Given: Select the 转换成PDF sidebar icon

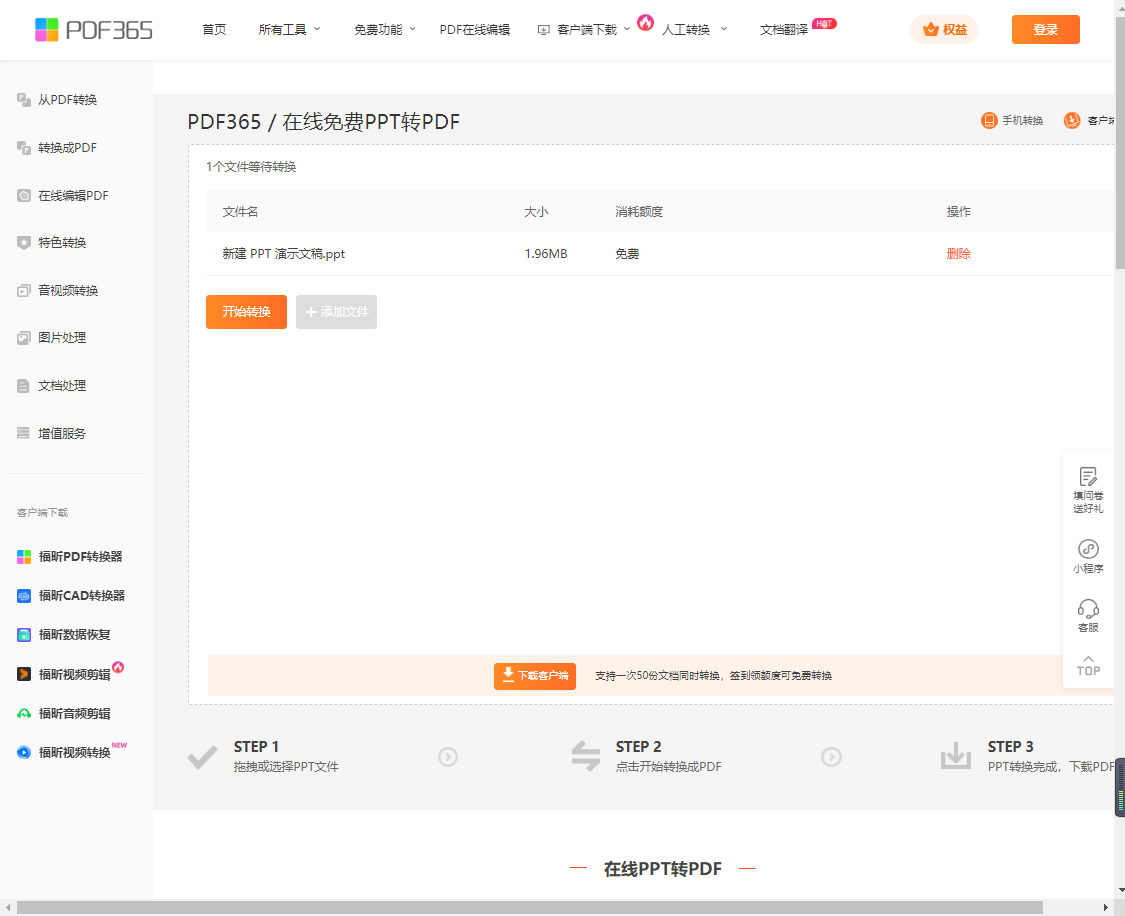Looking at the screenshot, I should tap(24, 148).
